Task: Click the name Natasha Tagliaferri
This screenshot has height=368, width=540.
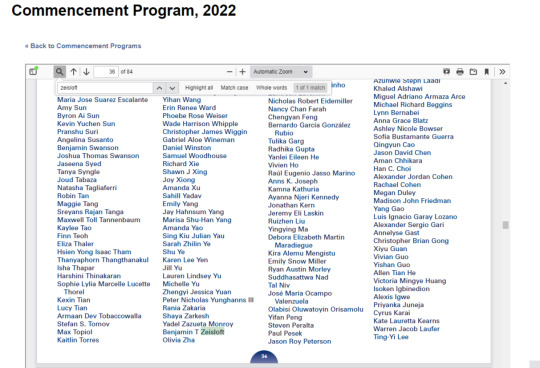Action: [x=87, y=188]
